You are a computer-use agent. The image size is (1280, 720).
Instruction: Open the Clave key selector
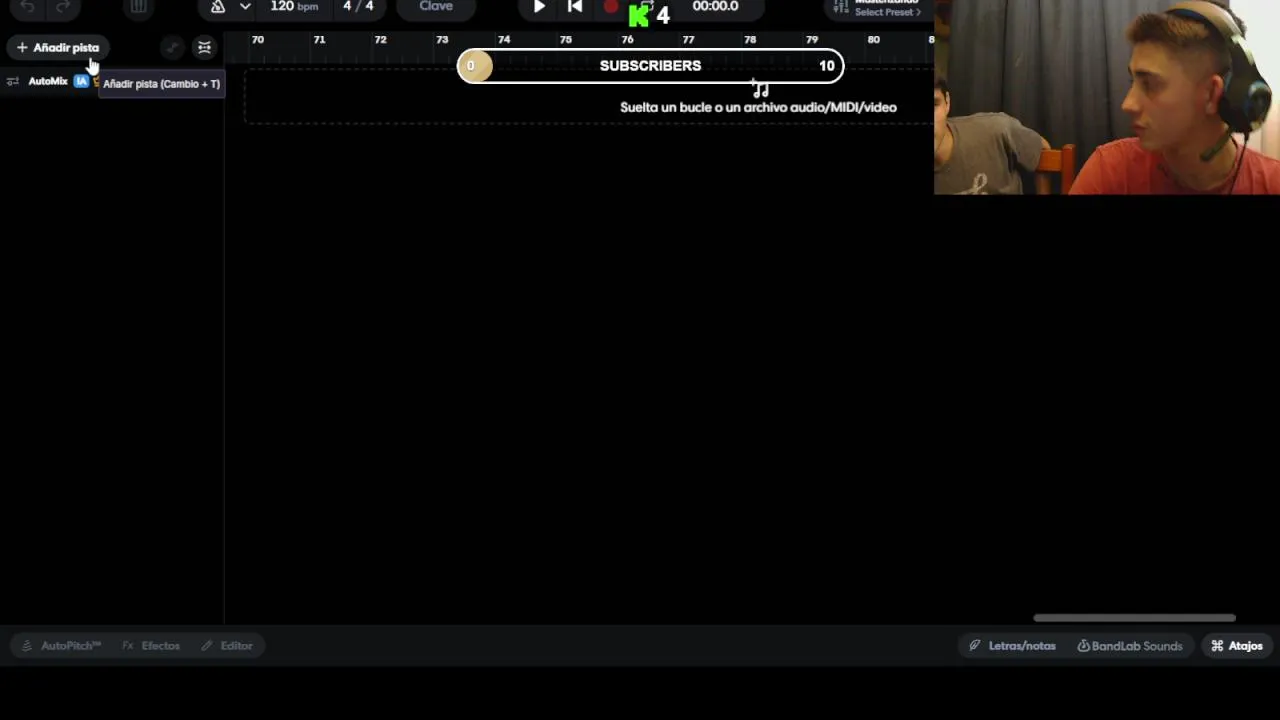(436, 6)
